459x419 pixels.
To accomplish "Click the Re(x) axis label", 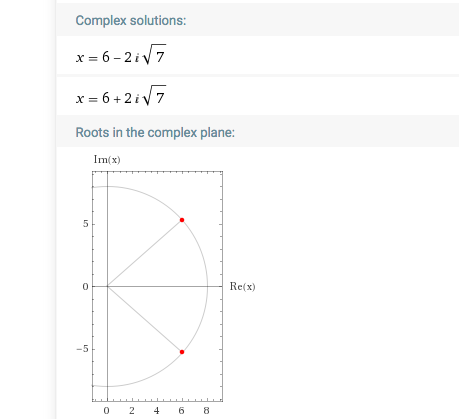I will click(242, 287).
